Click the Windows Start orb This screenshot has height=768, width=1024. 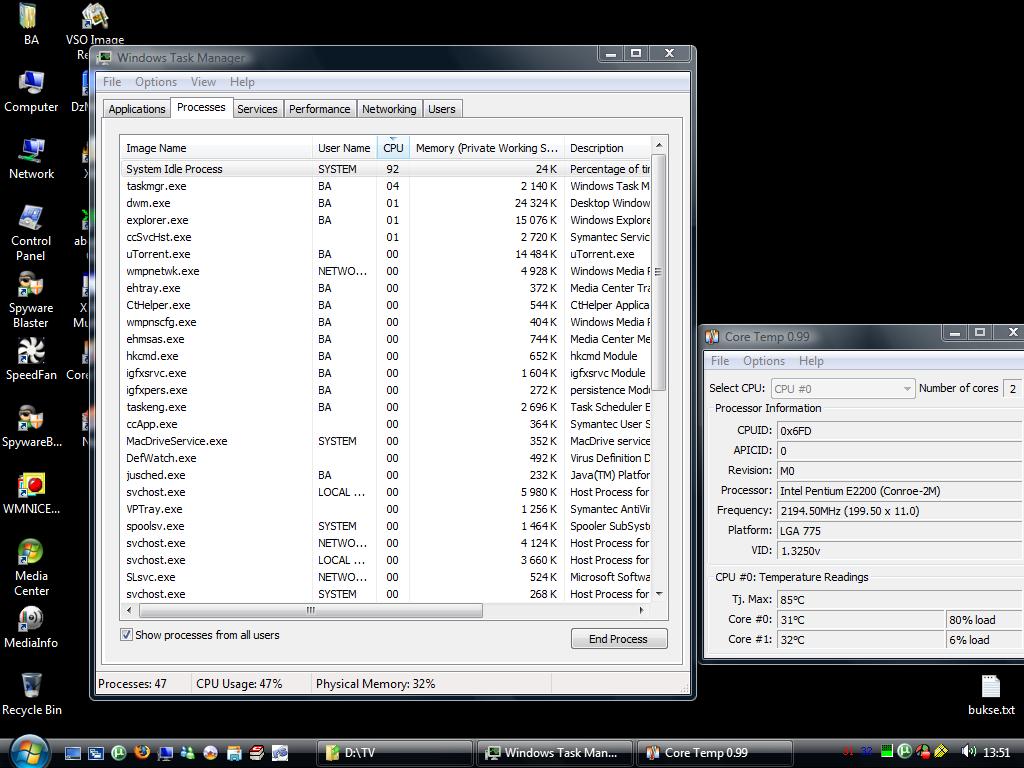tap(28, 751)
